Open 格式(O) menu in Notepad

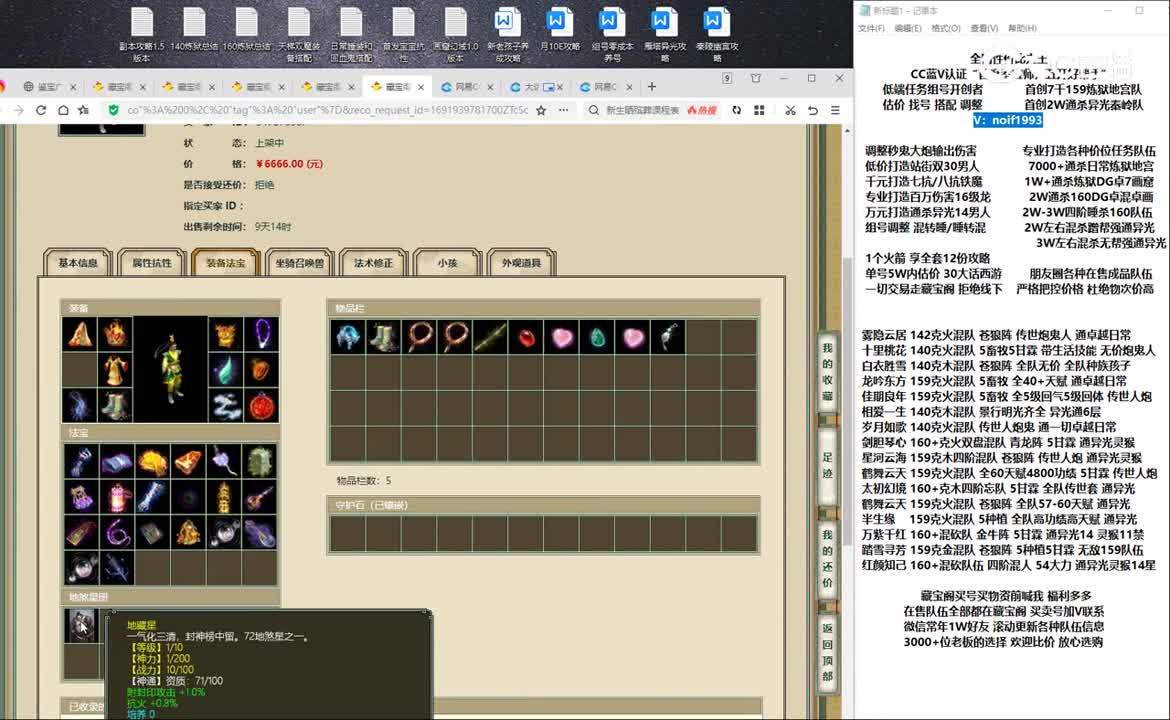945,28
